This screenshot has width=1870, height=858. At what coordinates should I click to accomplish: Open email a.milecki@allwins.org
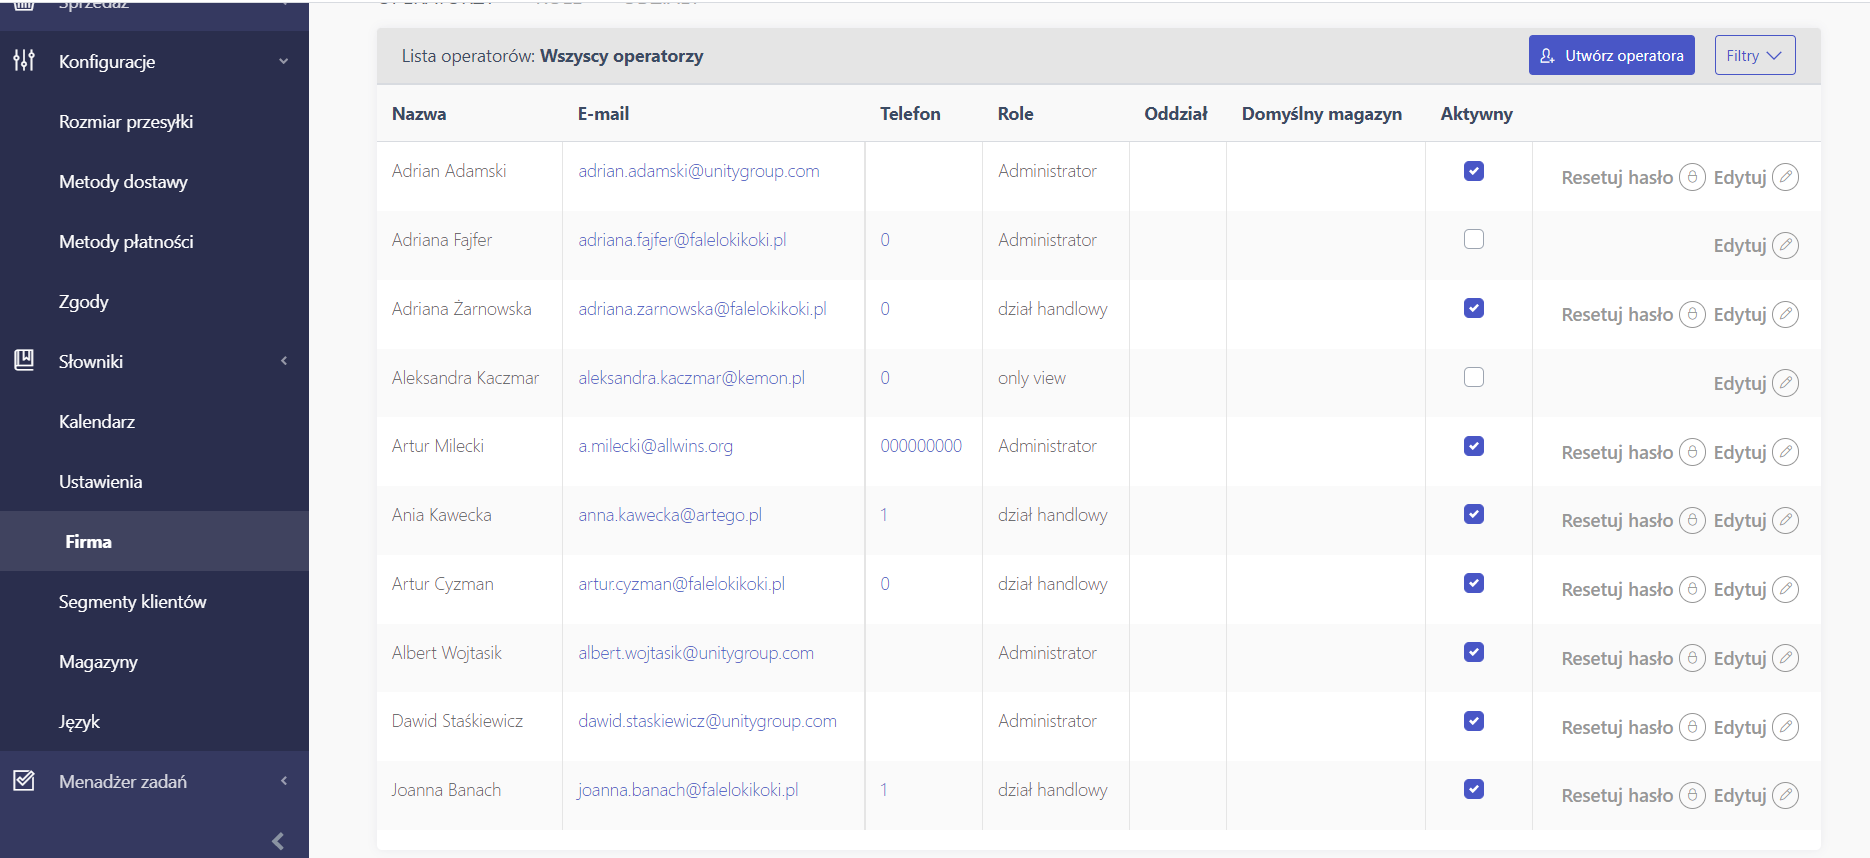pos(655,446)
